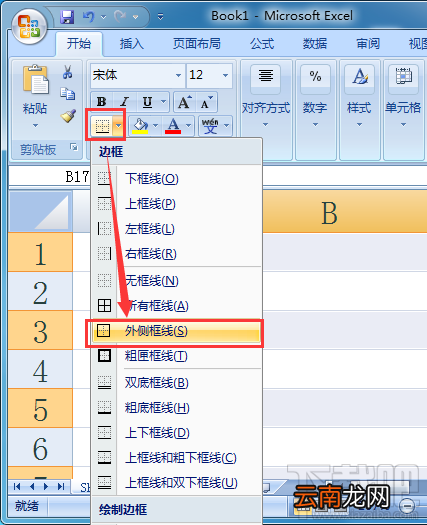Go to the previous sheet tab arrow

[32, 486]
